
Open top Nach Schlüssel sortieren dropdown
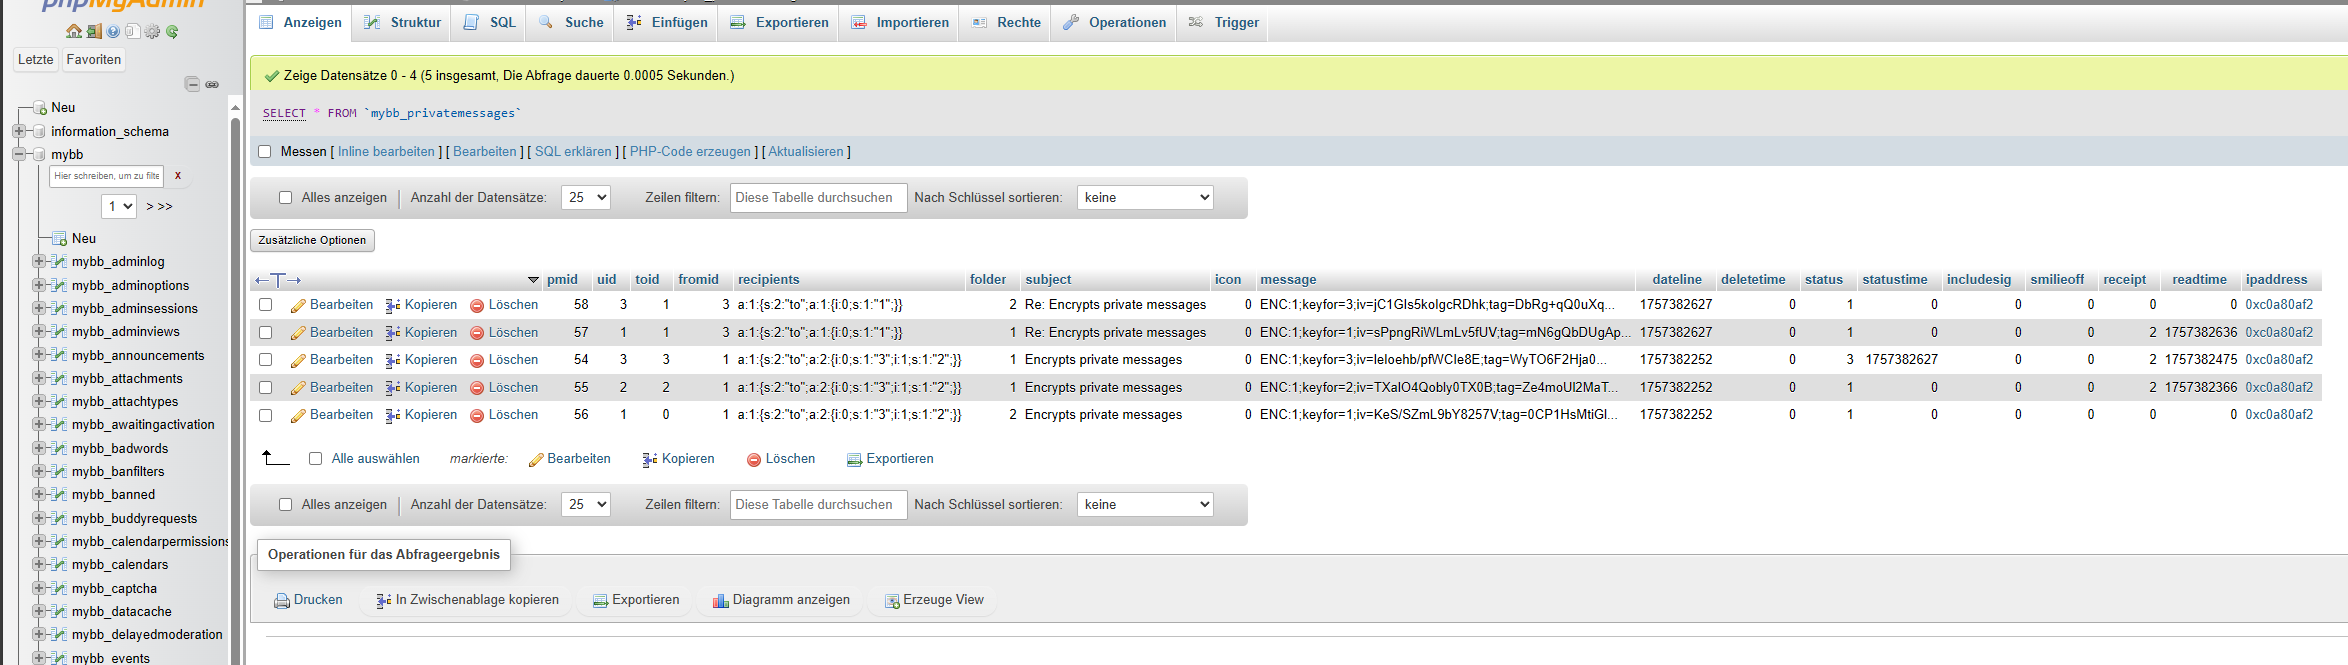click(x=1145, y=198)
